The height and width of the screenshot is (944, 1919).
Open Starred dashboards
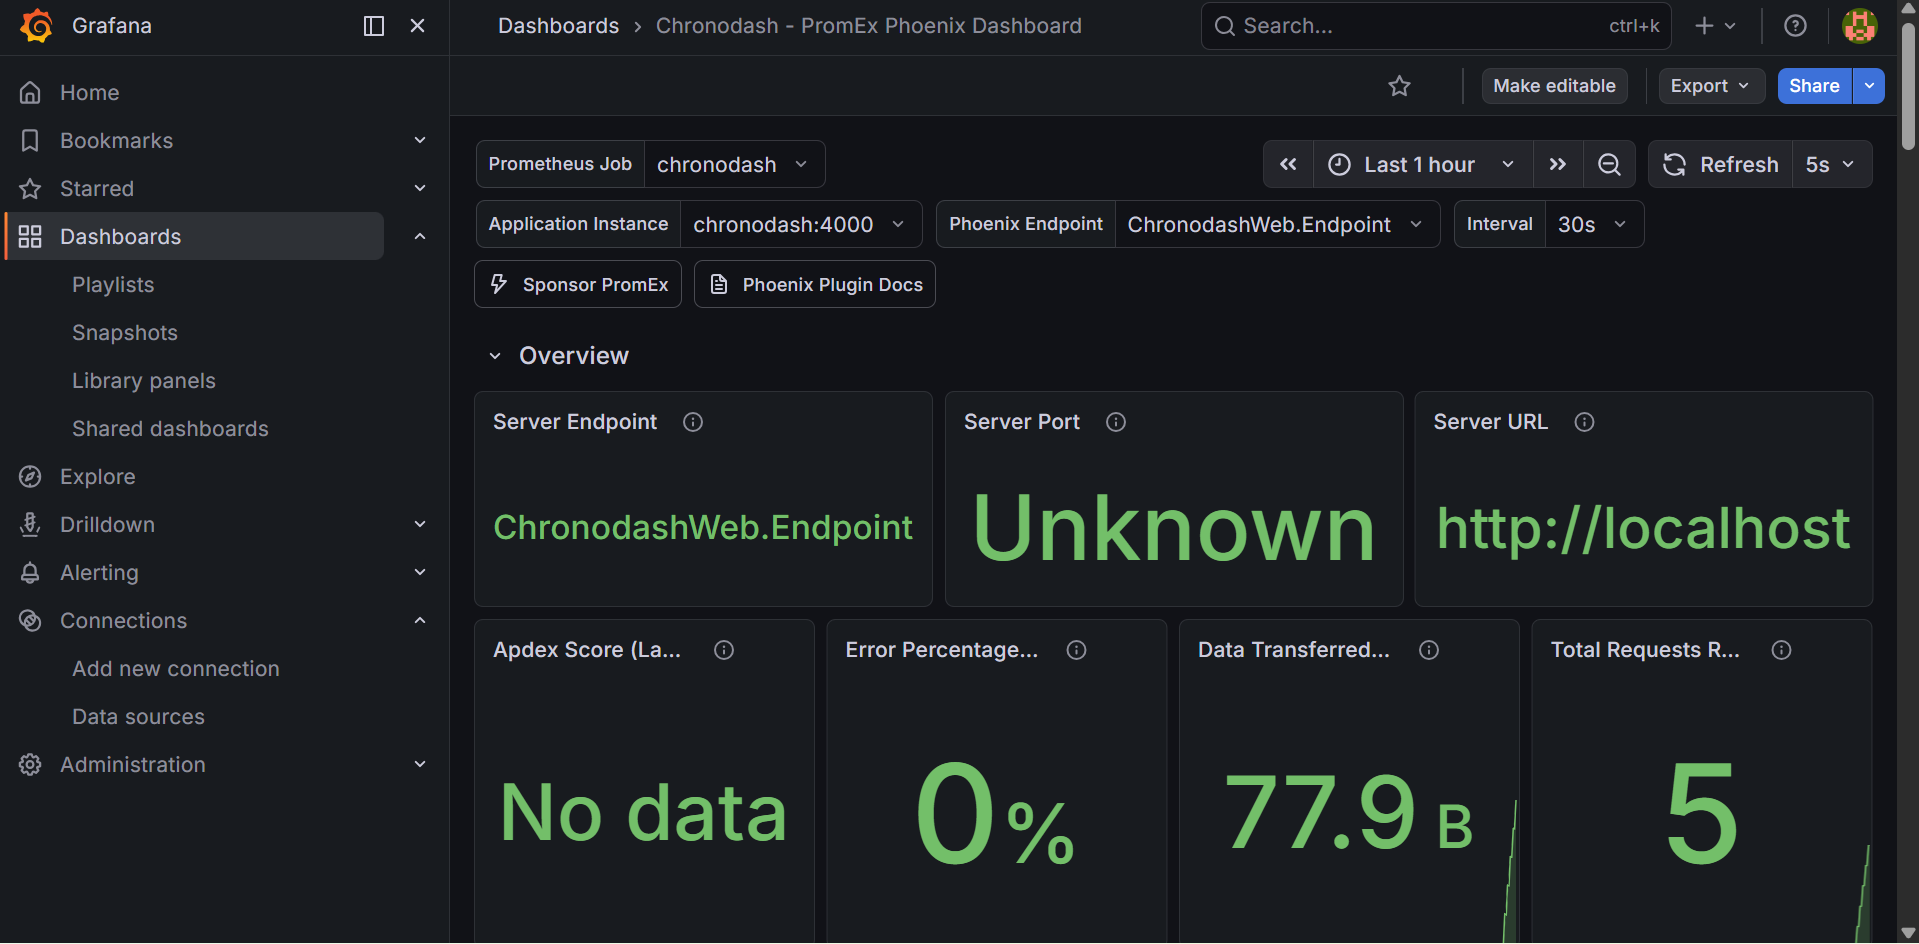[x=97, y=189]
